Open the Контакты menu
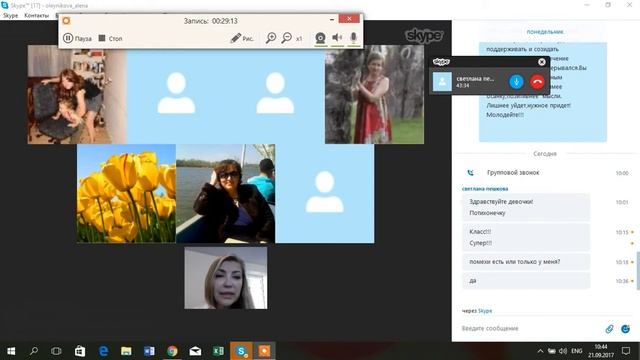The width and height of the screenshot is (640, 360). (x=36, y=16)
